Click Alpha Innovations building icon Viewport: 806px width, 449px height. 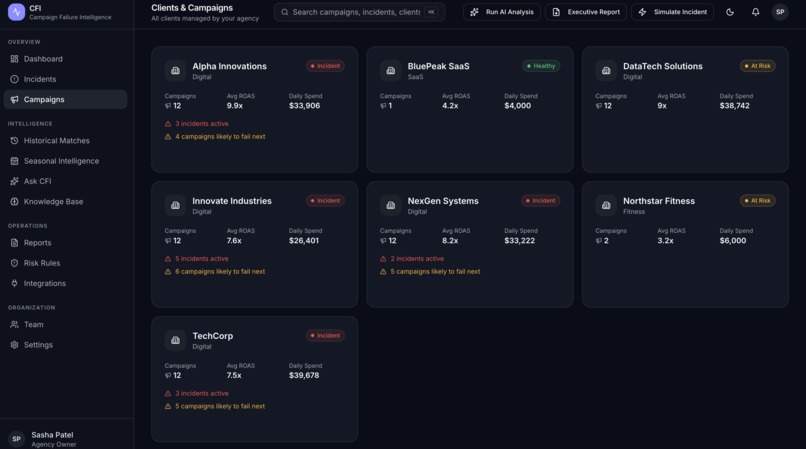click(x=175, y=70)
